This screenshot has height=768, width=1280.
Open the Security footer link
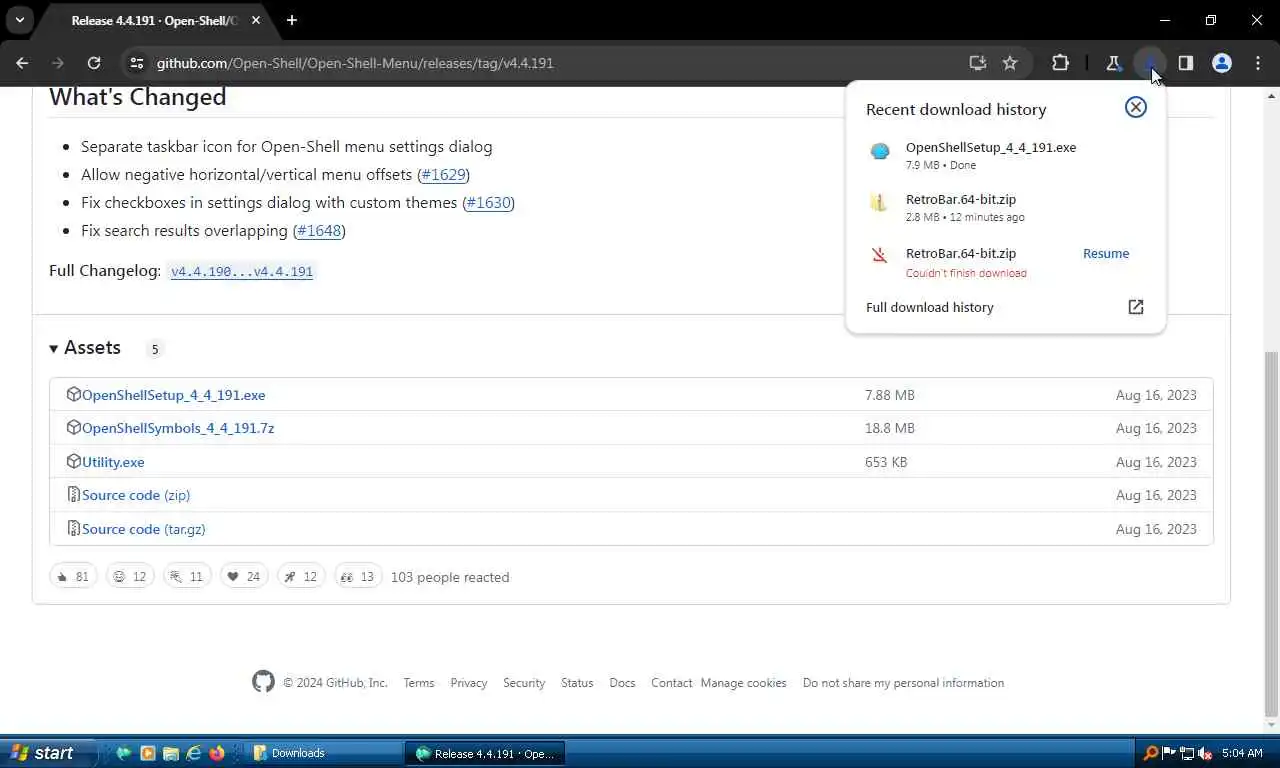[524, 683]
